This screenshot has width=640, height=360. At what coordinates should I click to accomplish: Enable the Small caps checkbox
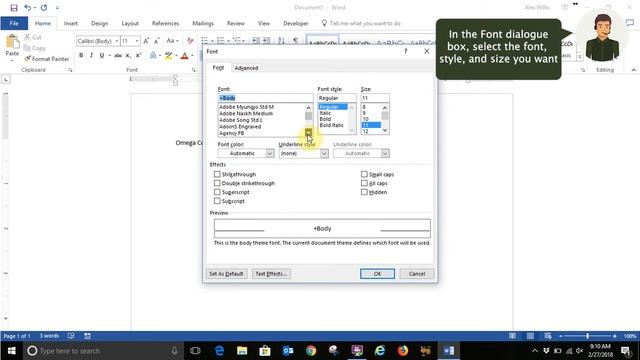click(364, 174)
